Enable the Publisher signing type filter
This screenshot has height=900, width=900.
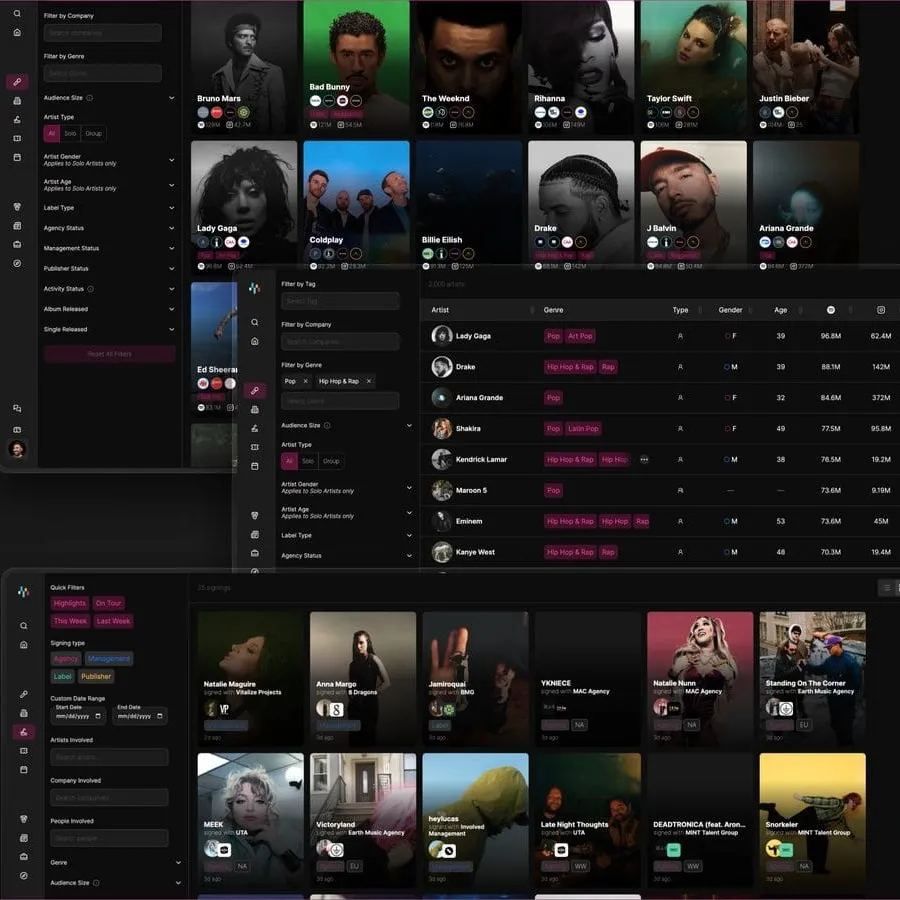click(x=97, y=676)
